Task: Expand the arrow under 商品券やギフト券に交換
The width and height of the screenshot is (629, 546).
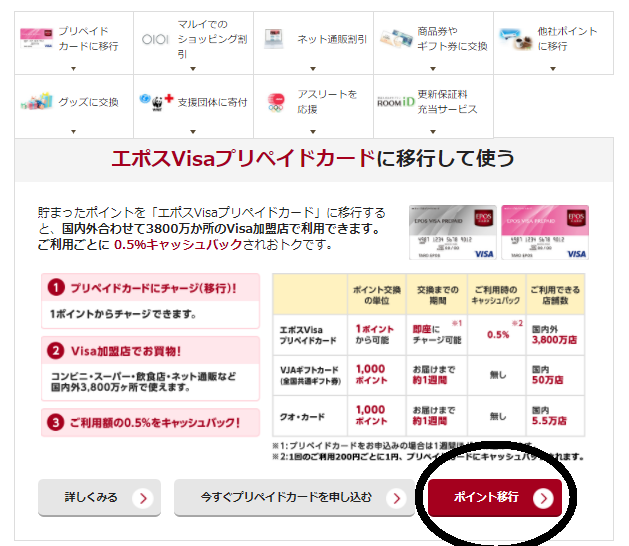Action: (x=433, y=69)
